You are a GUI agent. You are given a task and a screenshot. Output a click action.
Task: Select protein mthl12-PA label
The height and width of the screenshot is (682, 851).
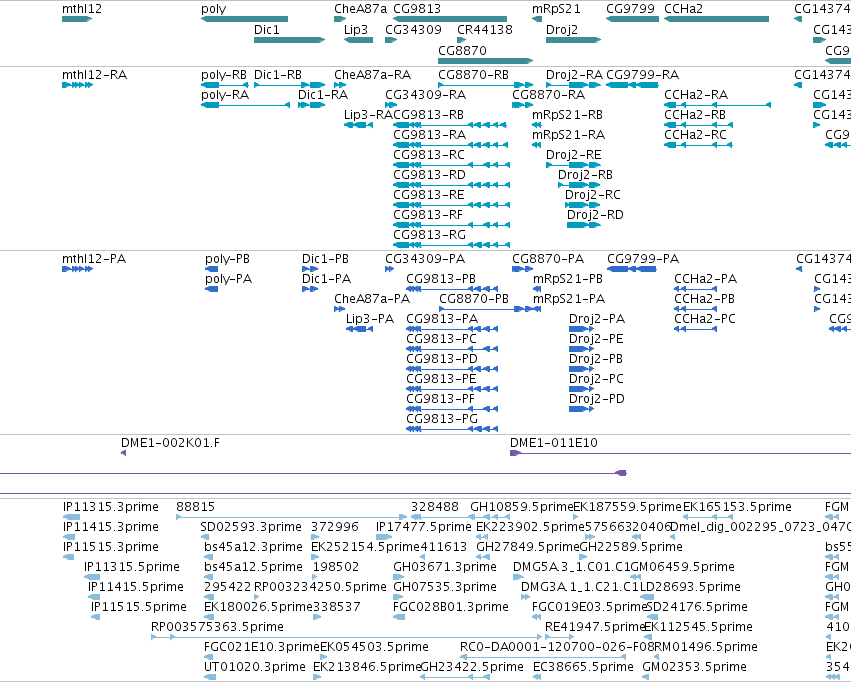click(94, 259)
